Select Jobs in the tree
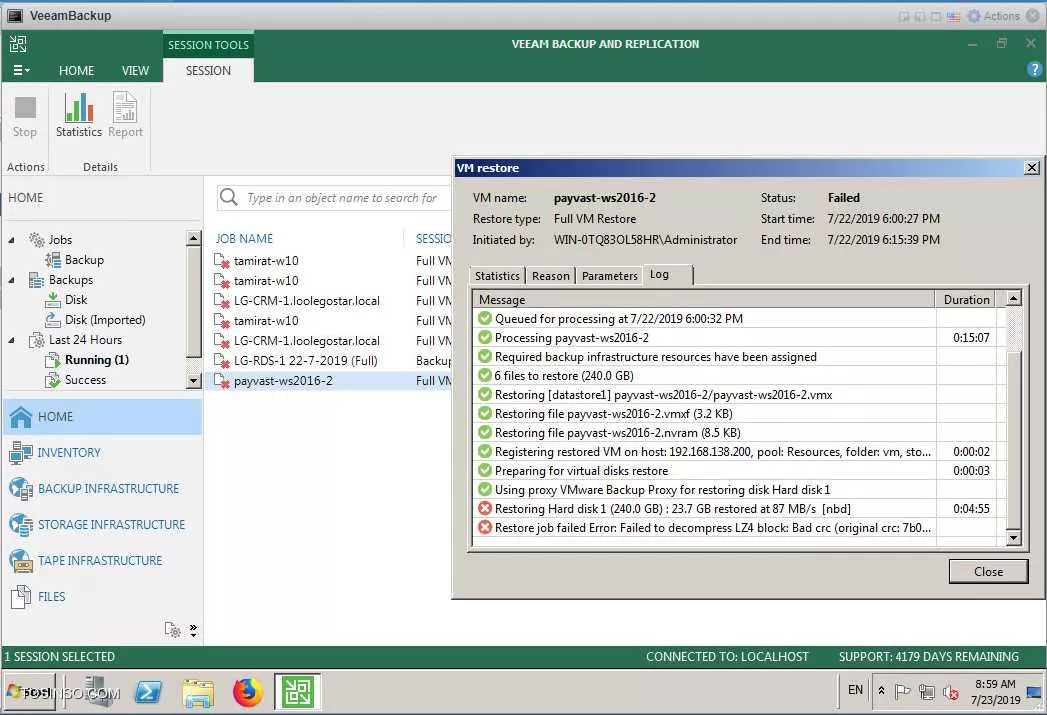Image resolution: width=1047 pixels, height=715 pixels. click(59, 240)
